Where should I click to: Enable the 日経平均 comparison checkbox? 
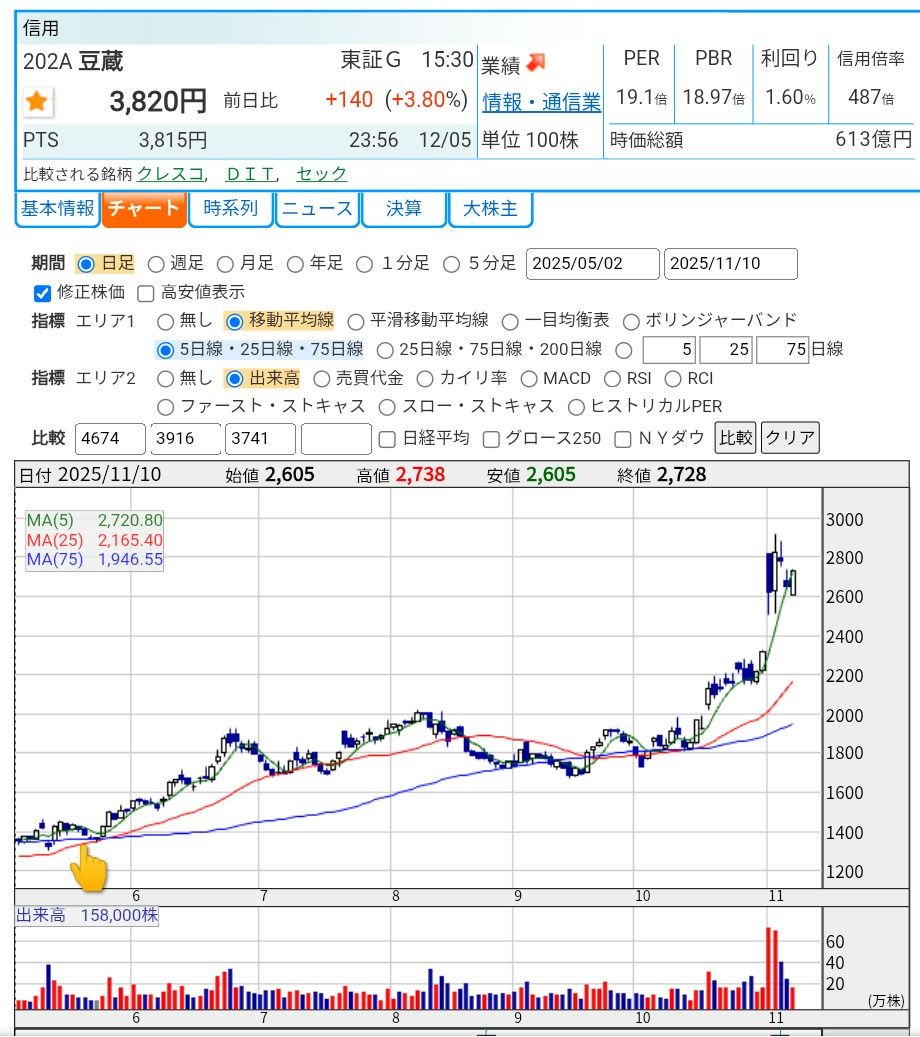click(x=386, y=439)
